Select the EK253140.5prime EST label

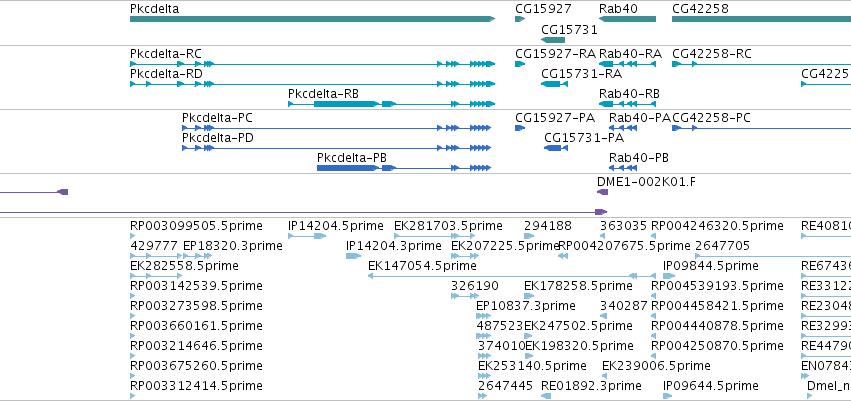click(532, 366)
